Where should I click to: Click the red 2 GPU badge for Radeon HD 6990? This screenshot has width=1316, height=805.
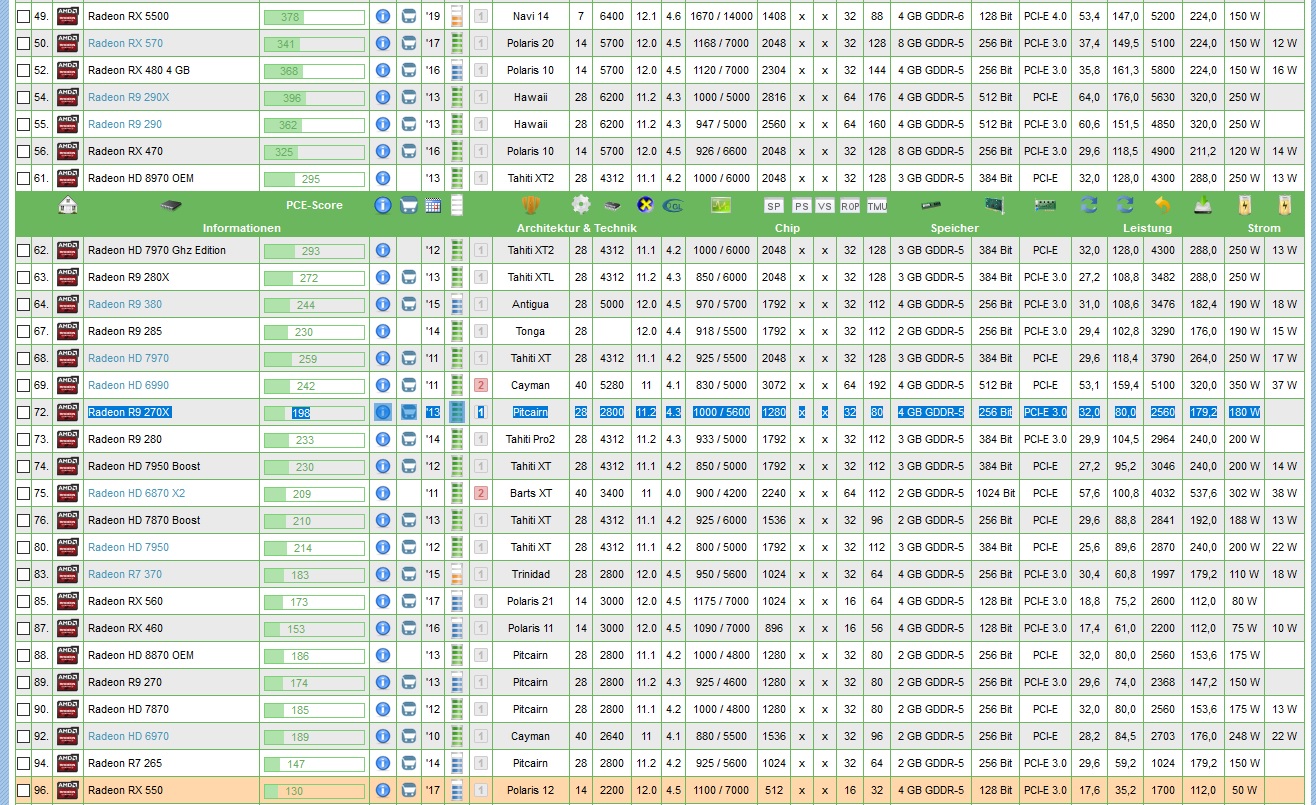click(x=481, y=385)
